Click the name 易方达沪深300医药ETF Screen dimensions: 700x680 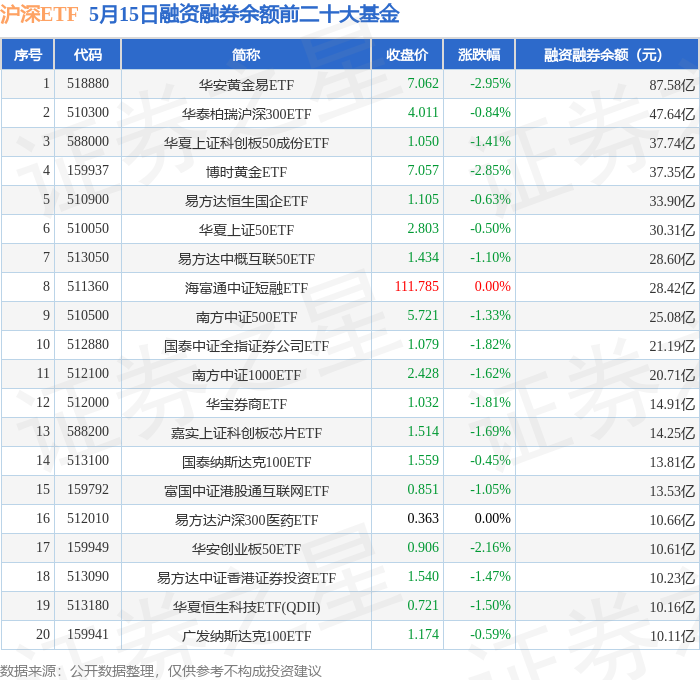(x=246, y=520)
